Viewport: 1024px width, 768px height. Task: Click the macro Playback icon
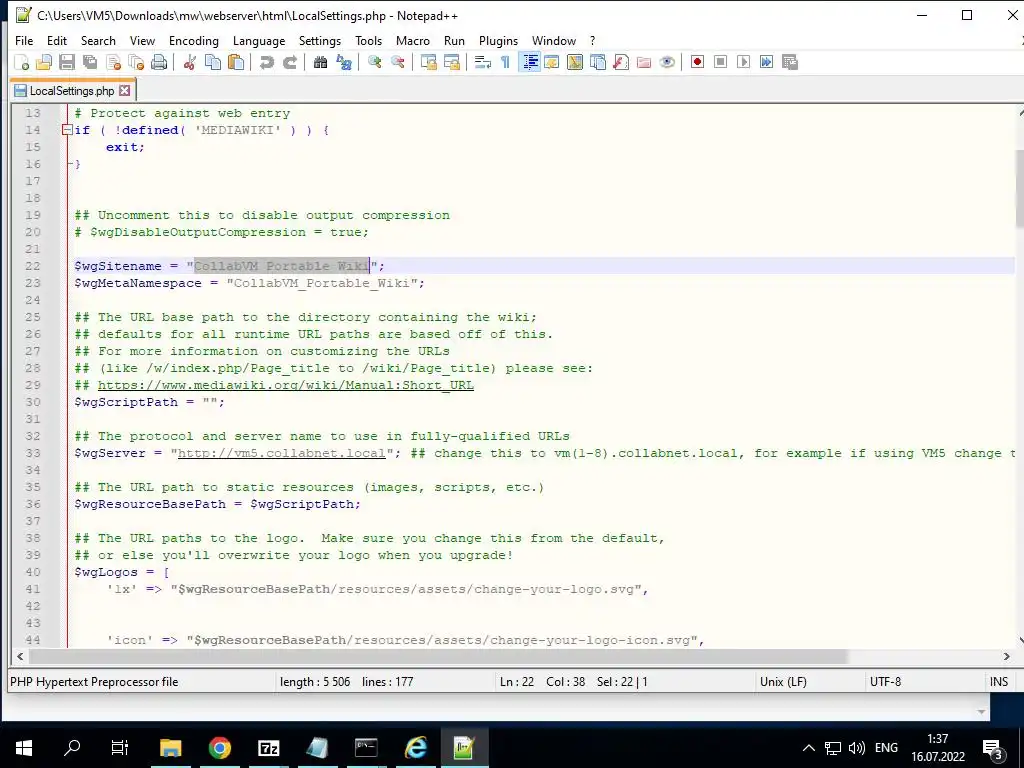(x=743, y=62)
